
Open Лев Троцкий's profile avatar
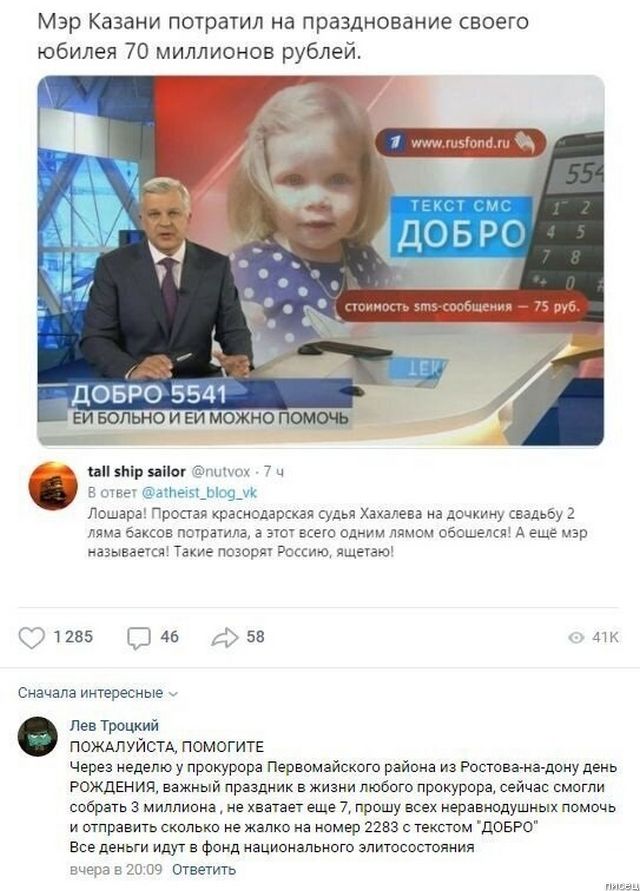coord(38,736)
